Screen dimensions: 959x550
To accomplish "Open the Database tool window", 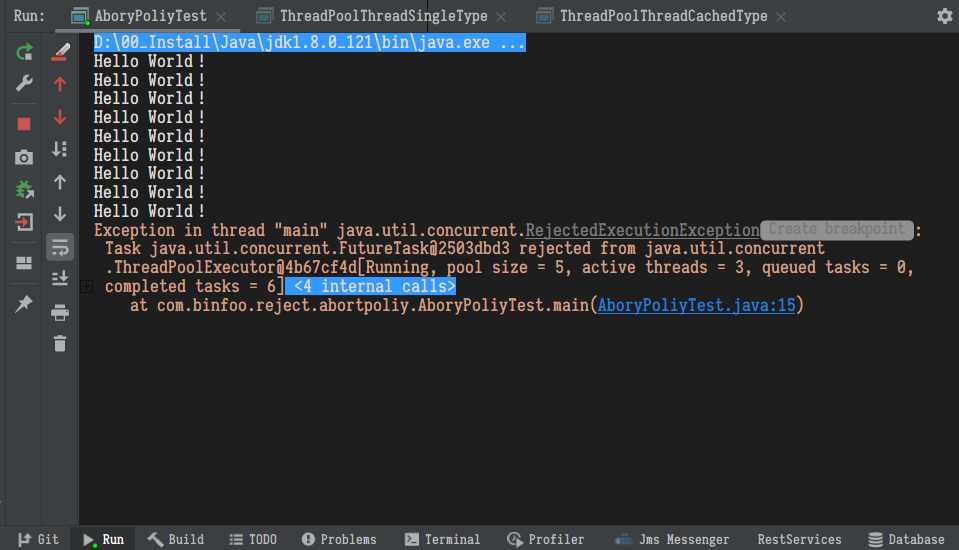I will click(x=906, y=539).
